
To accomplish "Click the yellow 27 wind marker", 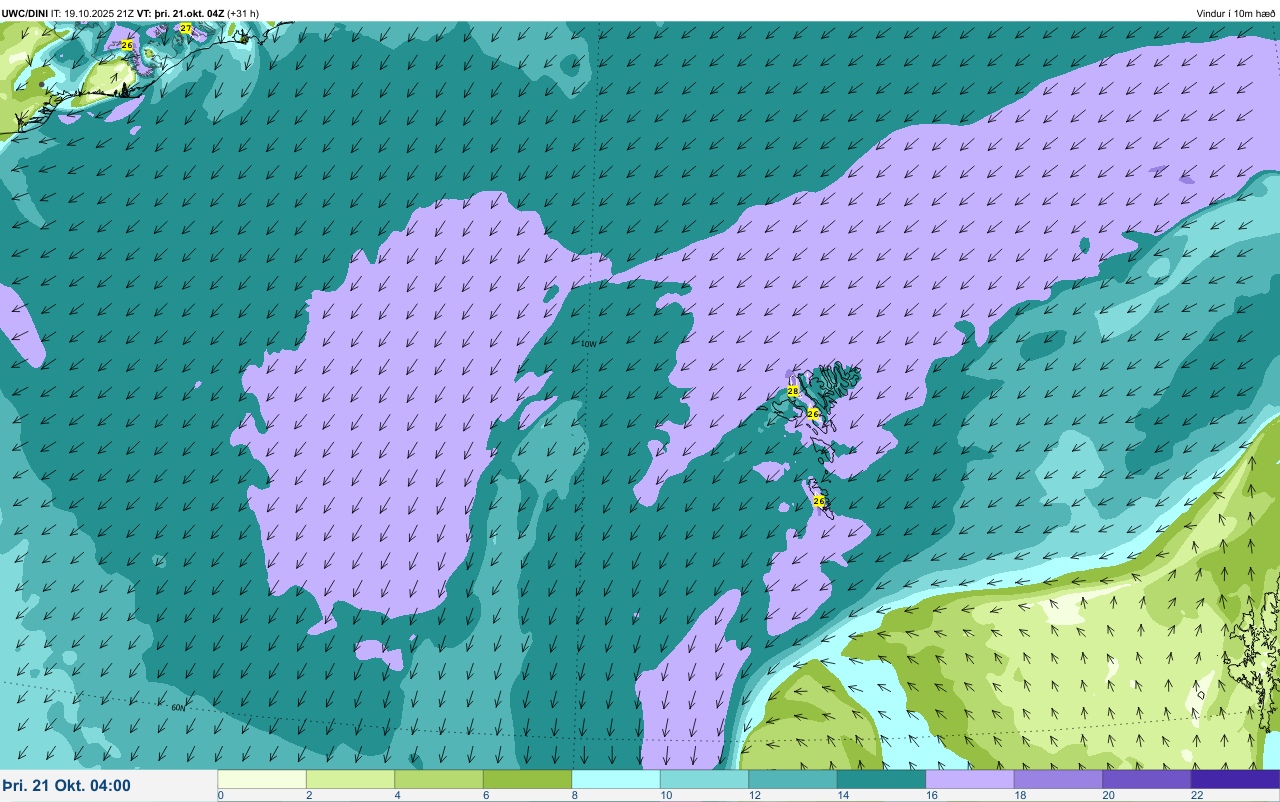I will (x=186, y=28).
